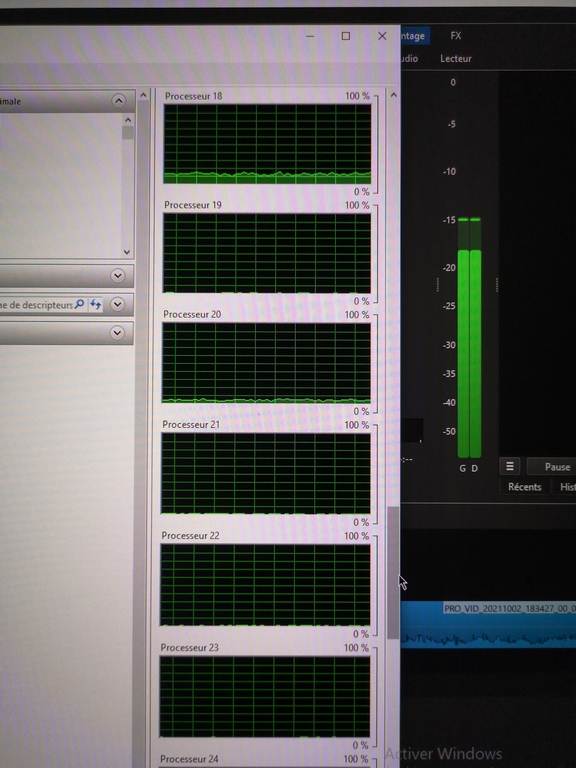Open the FX tab in the video editor
The image size is (576, 768).
pyautogui.click(x=456, y=36)
